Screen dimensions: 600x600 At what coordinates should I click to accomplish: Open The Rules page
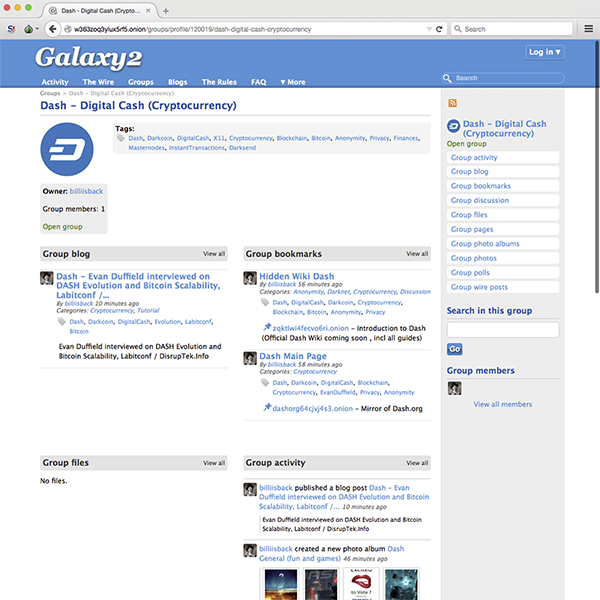point(219,82)
